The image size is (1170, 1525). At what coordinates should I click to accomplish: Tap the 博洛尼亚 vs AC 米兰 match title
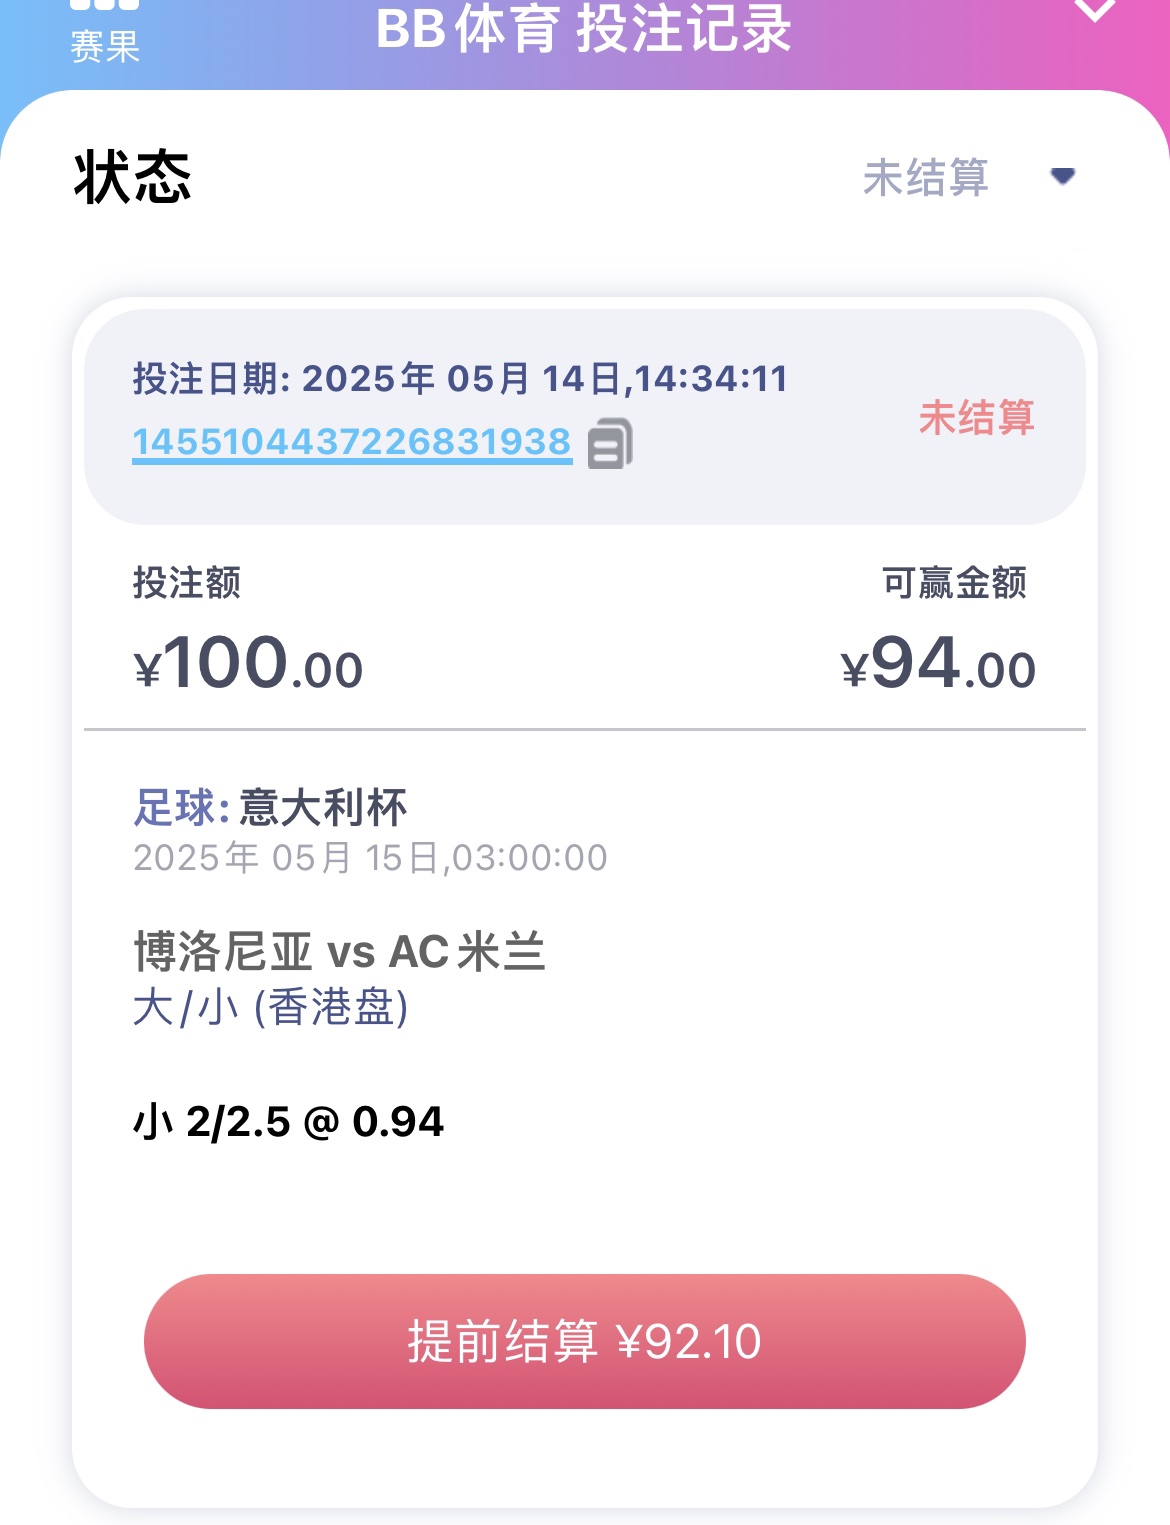[340, 951]
